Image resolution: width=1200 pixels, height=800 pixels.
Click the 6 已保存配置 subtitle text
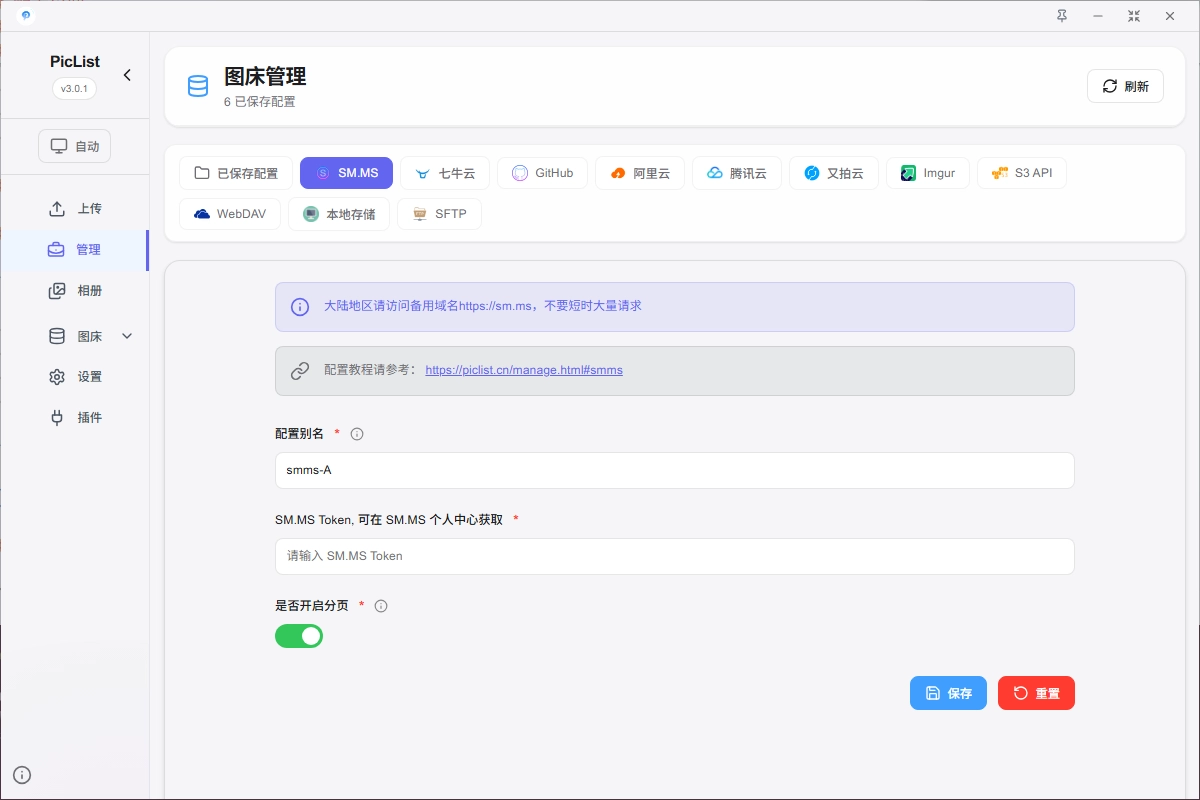[260, 102]
